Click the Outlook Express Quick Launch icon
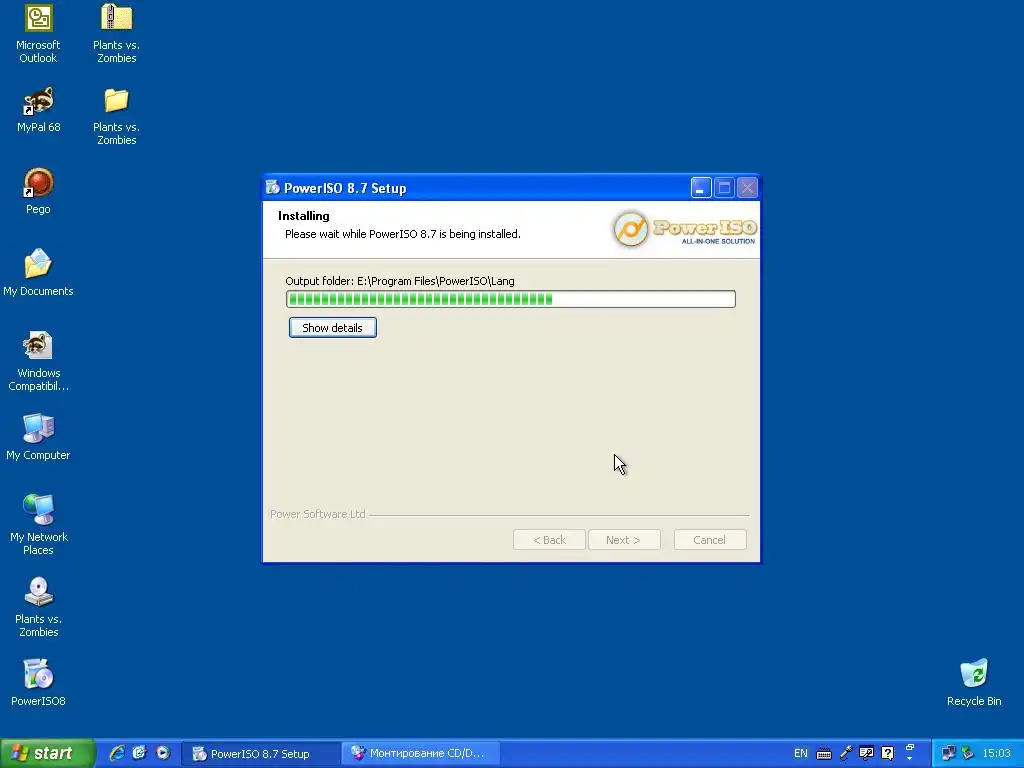Image resolution: width=1024 pixels, height=768 pixels. tap(140, 753)
